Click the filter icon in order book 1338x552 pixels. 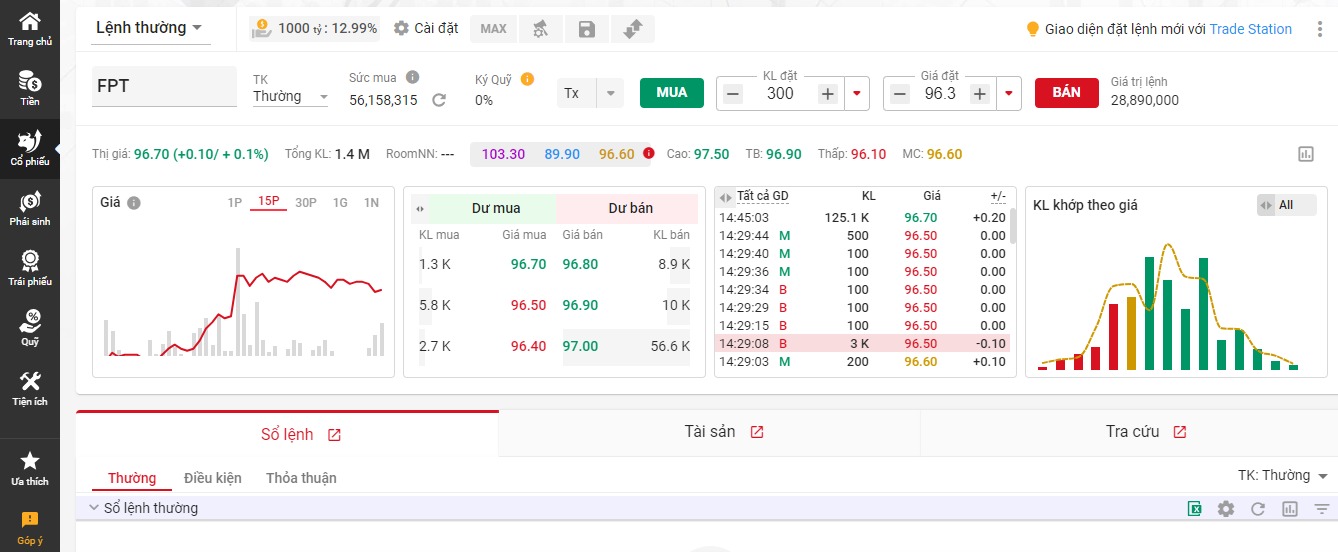point(1321,509)
